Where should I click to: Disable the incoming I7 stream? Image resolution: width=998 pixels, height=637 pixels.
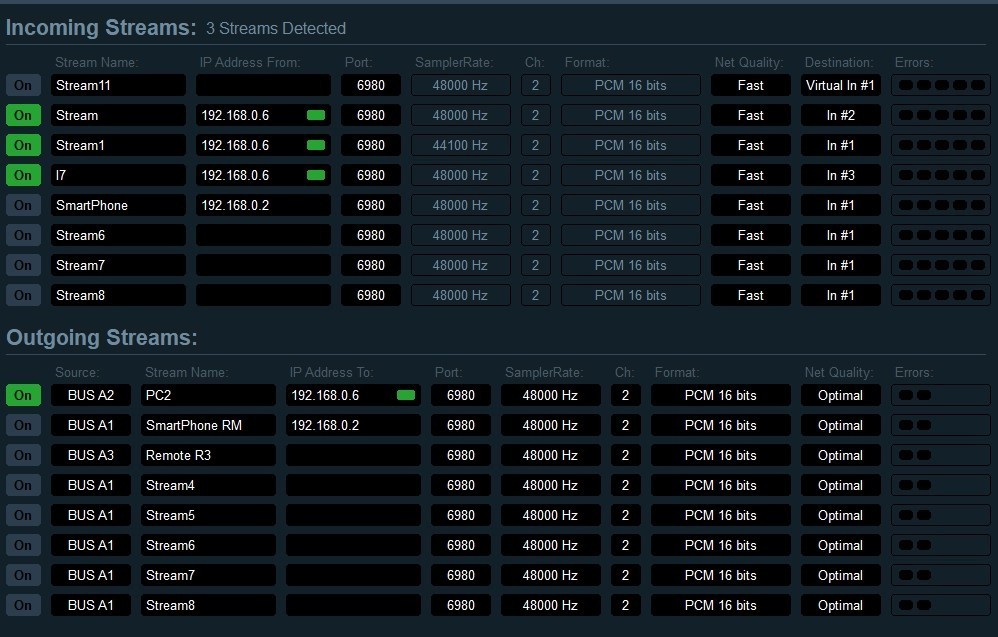click(23, 175)
